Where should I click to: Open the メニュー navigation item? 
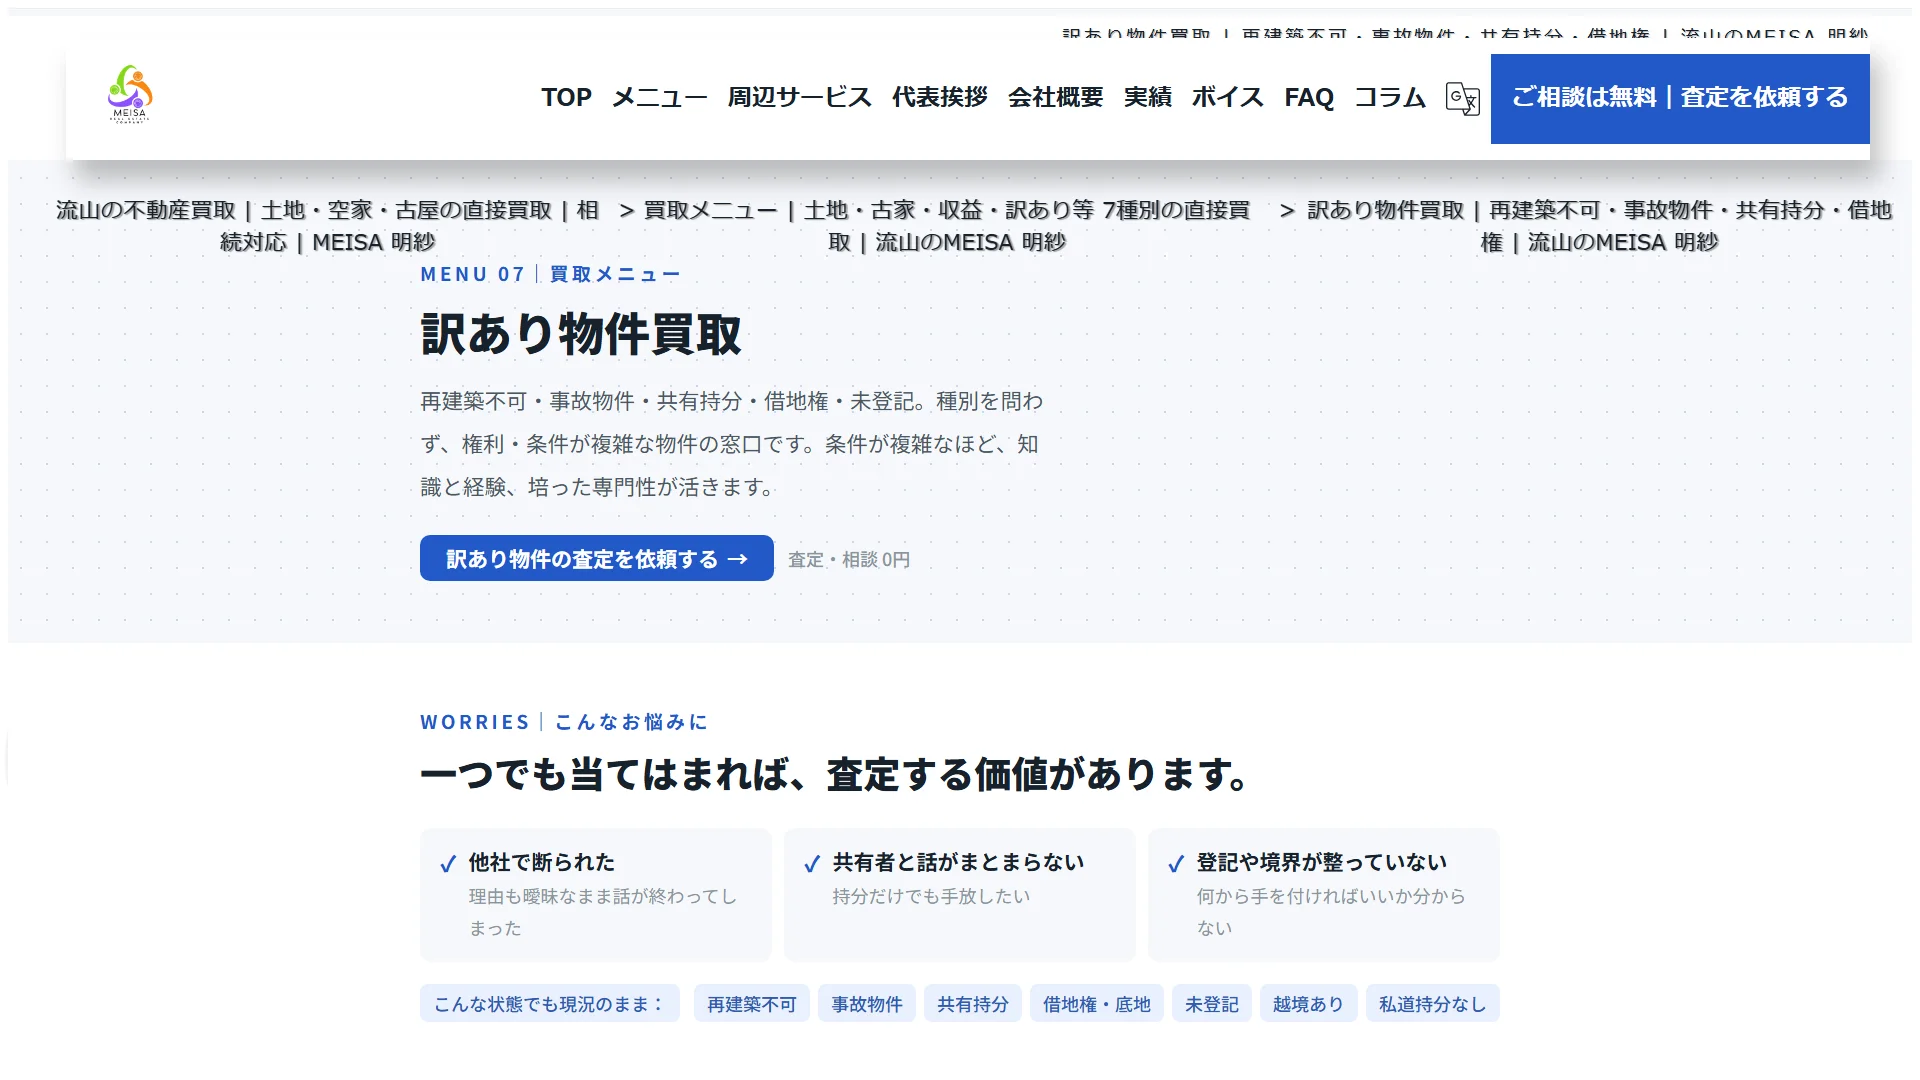(x=659, y=97)
